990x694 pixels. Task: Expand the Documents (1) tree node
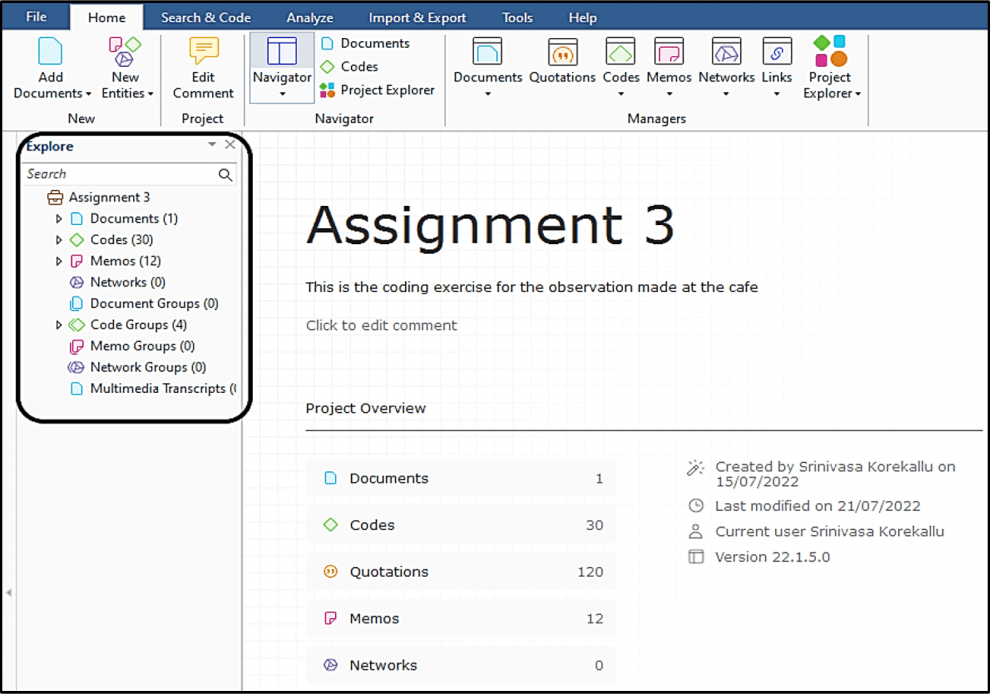59,218
